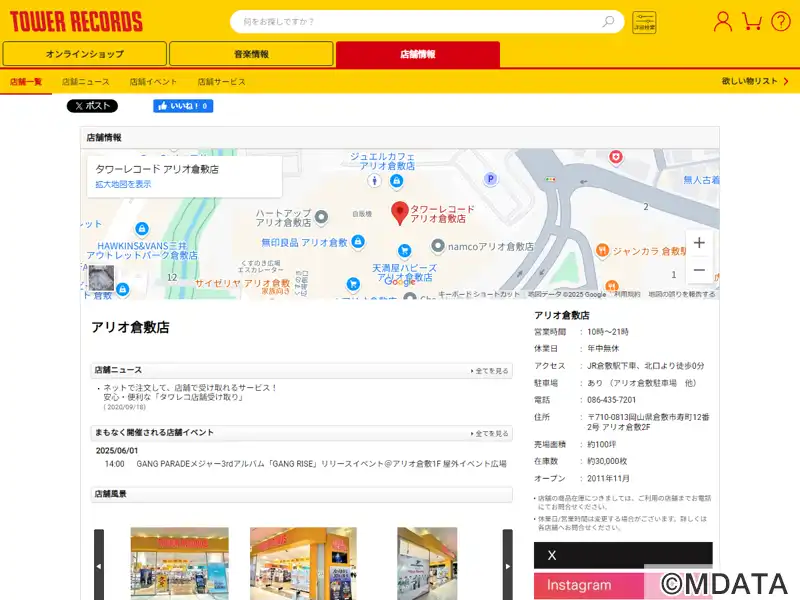Click the restroom marker on map

click(x=374, y=180)
